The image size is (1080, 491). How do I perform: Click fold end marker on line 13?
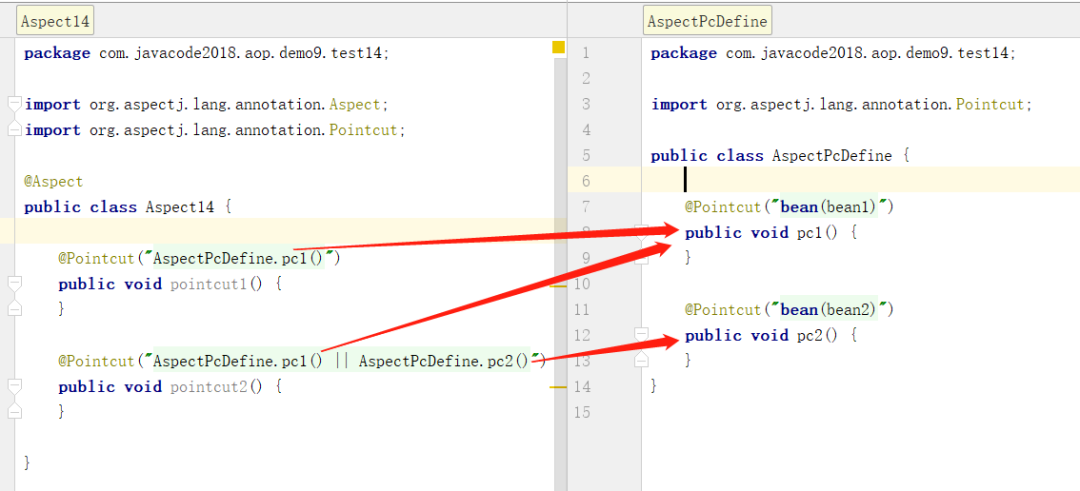(x=641, y=359)
